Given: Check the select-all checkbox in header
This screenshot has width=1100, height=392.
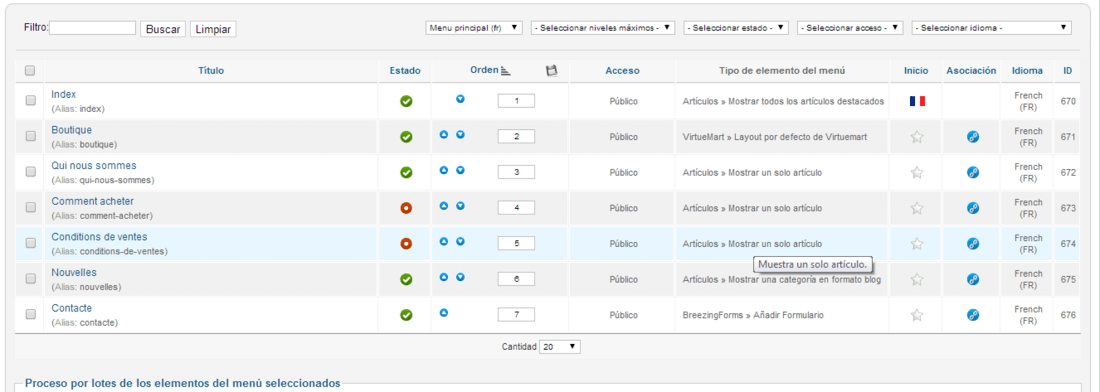Looking at the screenshot, I should [x=29, y=70].
